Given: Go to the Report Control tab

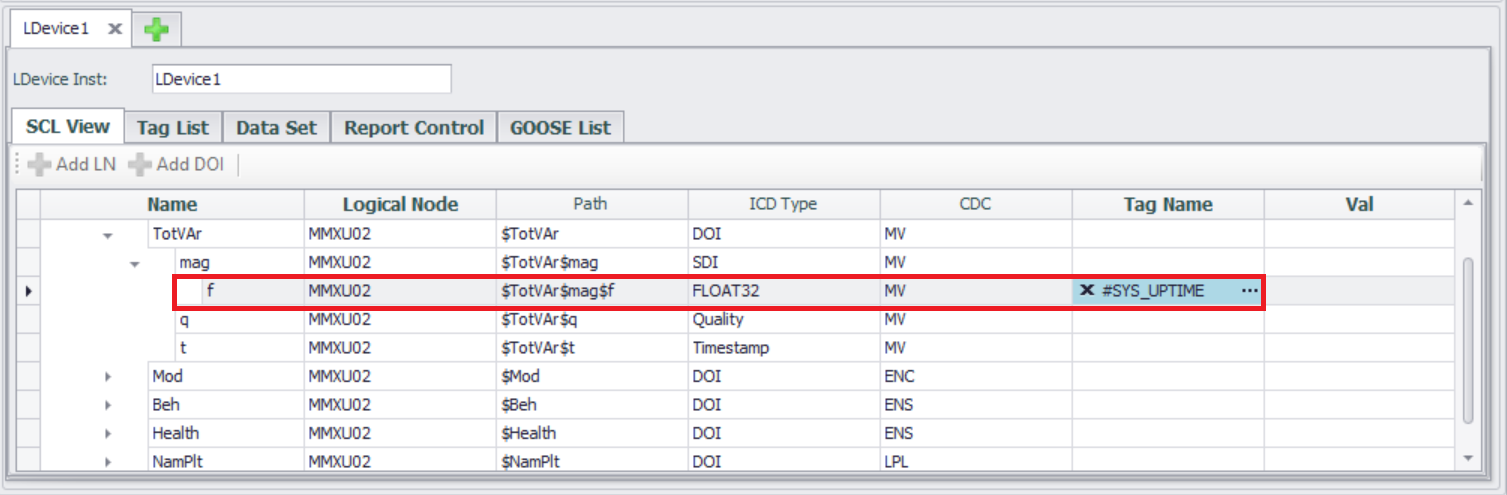Looking at the screenshot, I should click(x=413, y=127).
